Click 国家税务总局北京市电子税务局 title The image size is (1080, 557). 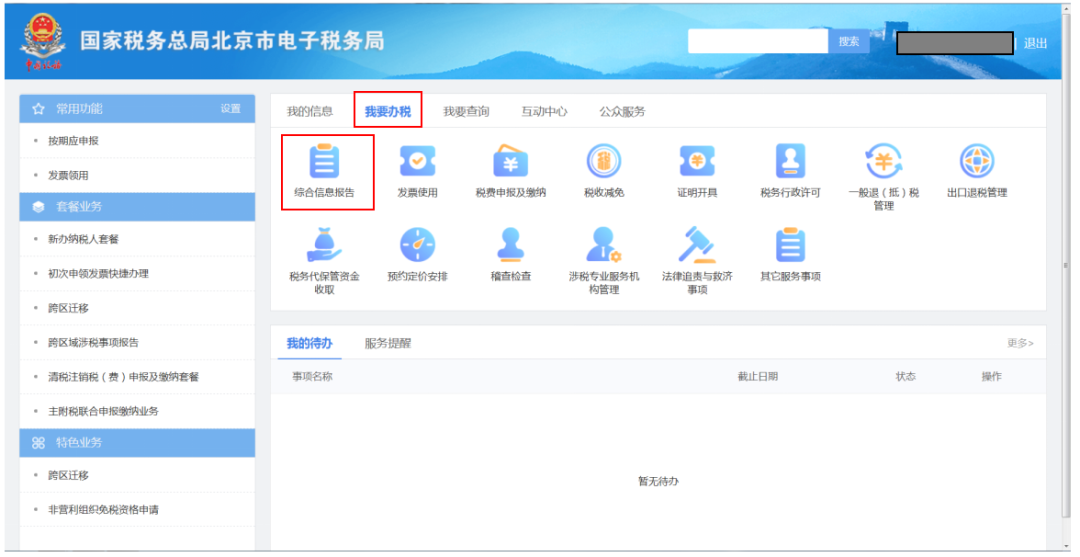click(232, 41)
